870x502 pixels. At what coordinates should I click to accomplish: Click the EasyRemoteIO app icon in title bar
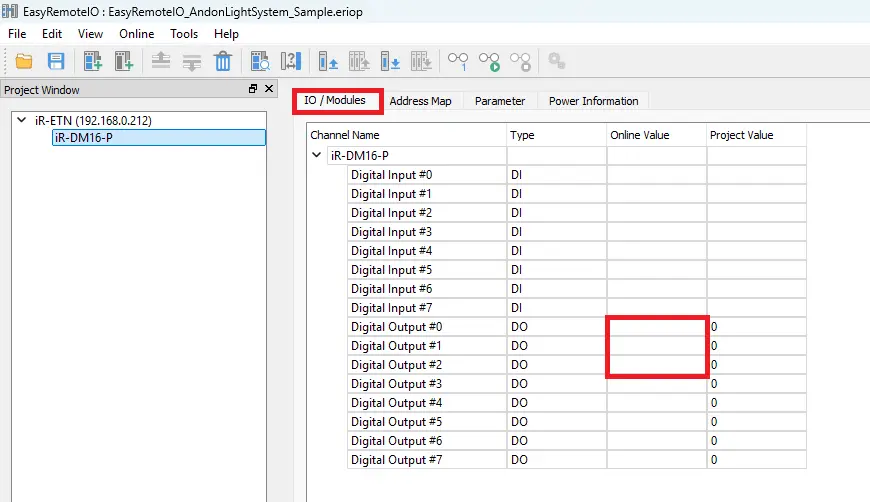pos(10,11)
